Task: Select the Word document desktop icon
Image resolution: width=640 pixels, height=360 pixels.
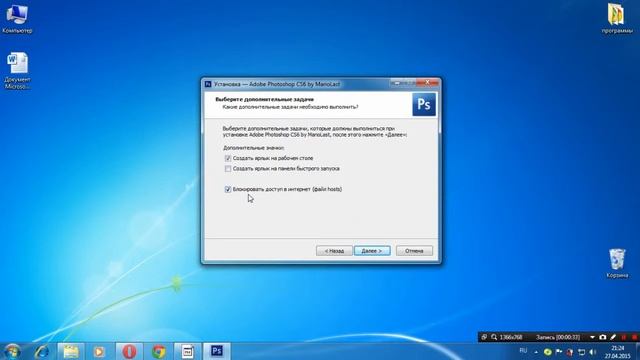Action: coord(18,70)
